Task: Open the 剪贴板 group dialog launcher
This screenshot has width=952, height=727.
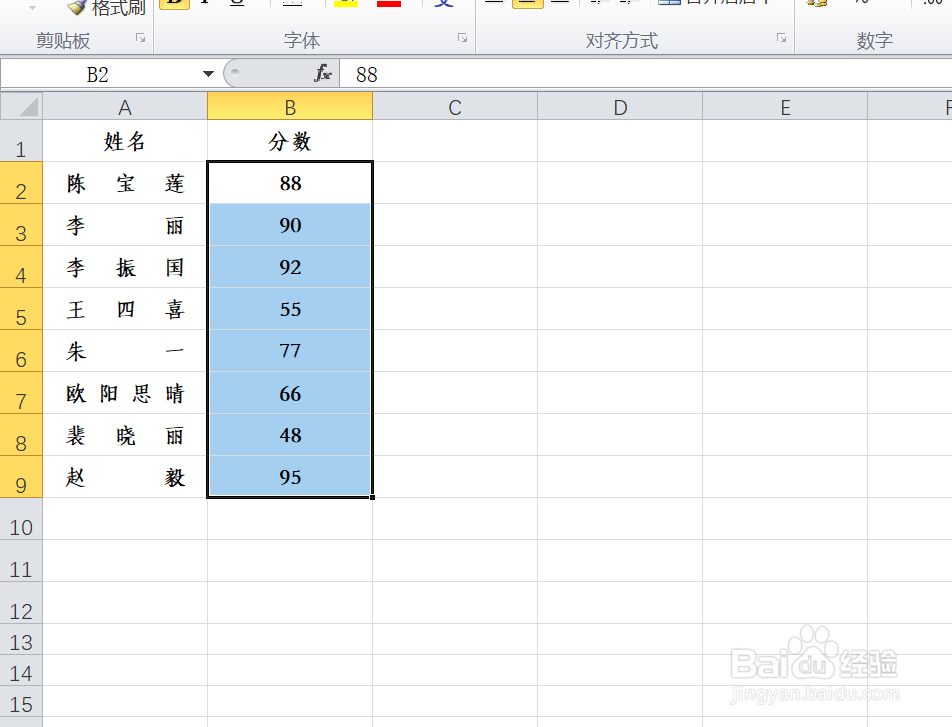Action: click(140, 38)
